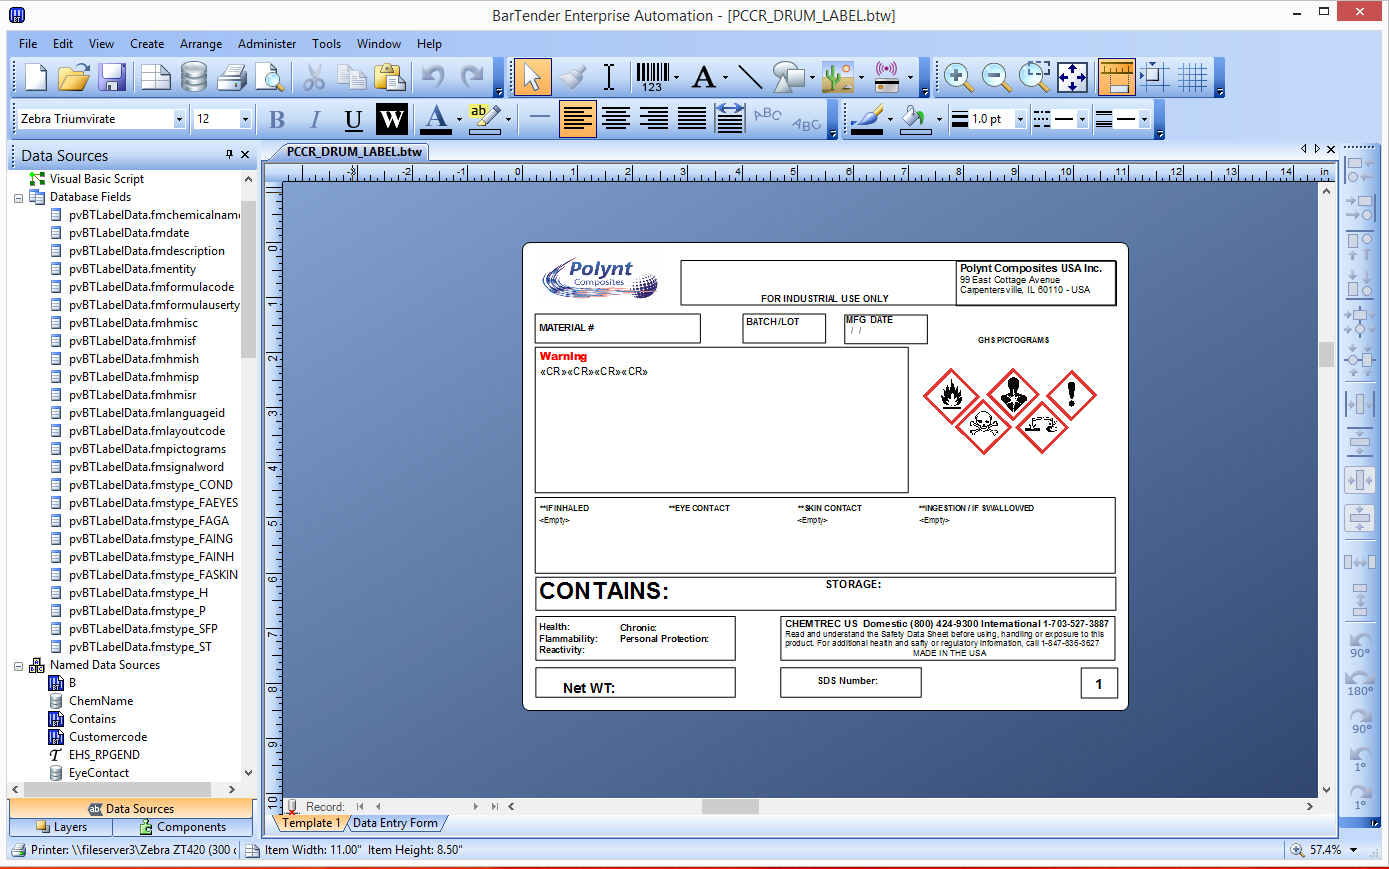Collapse the Database Fields tree node
The height and width of the screenshot is (869, 1389).
tap(18, 197)
